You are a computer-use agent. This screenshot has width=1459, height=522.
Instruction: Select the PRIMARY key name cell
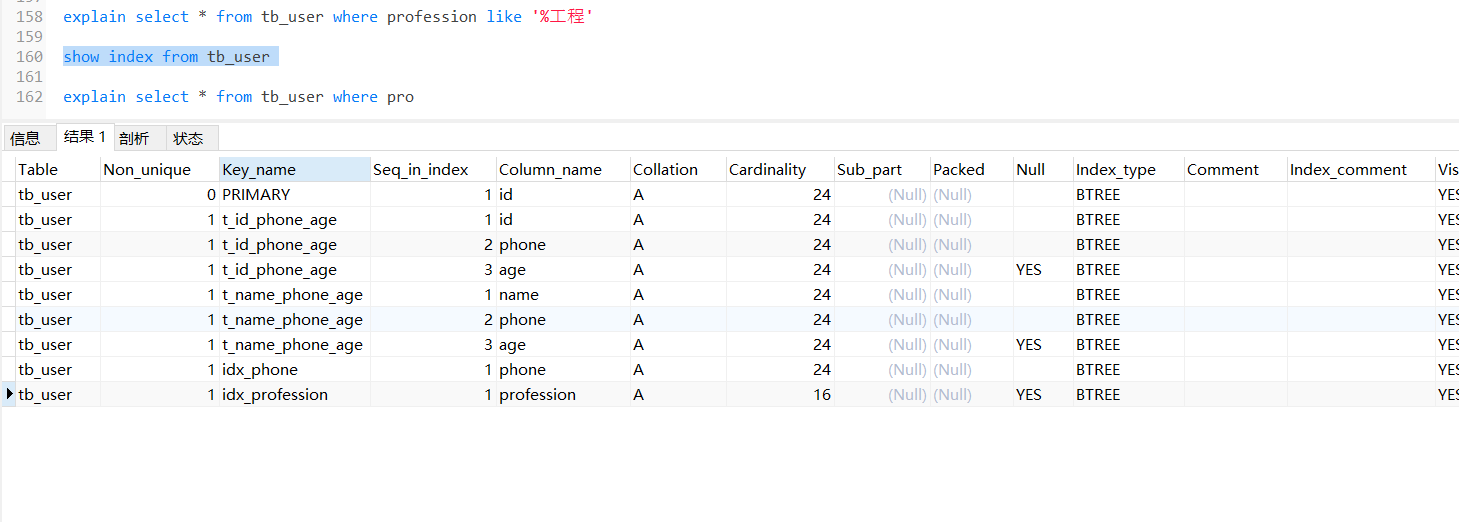256,195
